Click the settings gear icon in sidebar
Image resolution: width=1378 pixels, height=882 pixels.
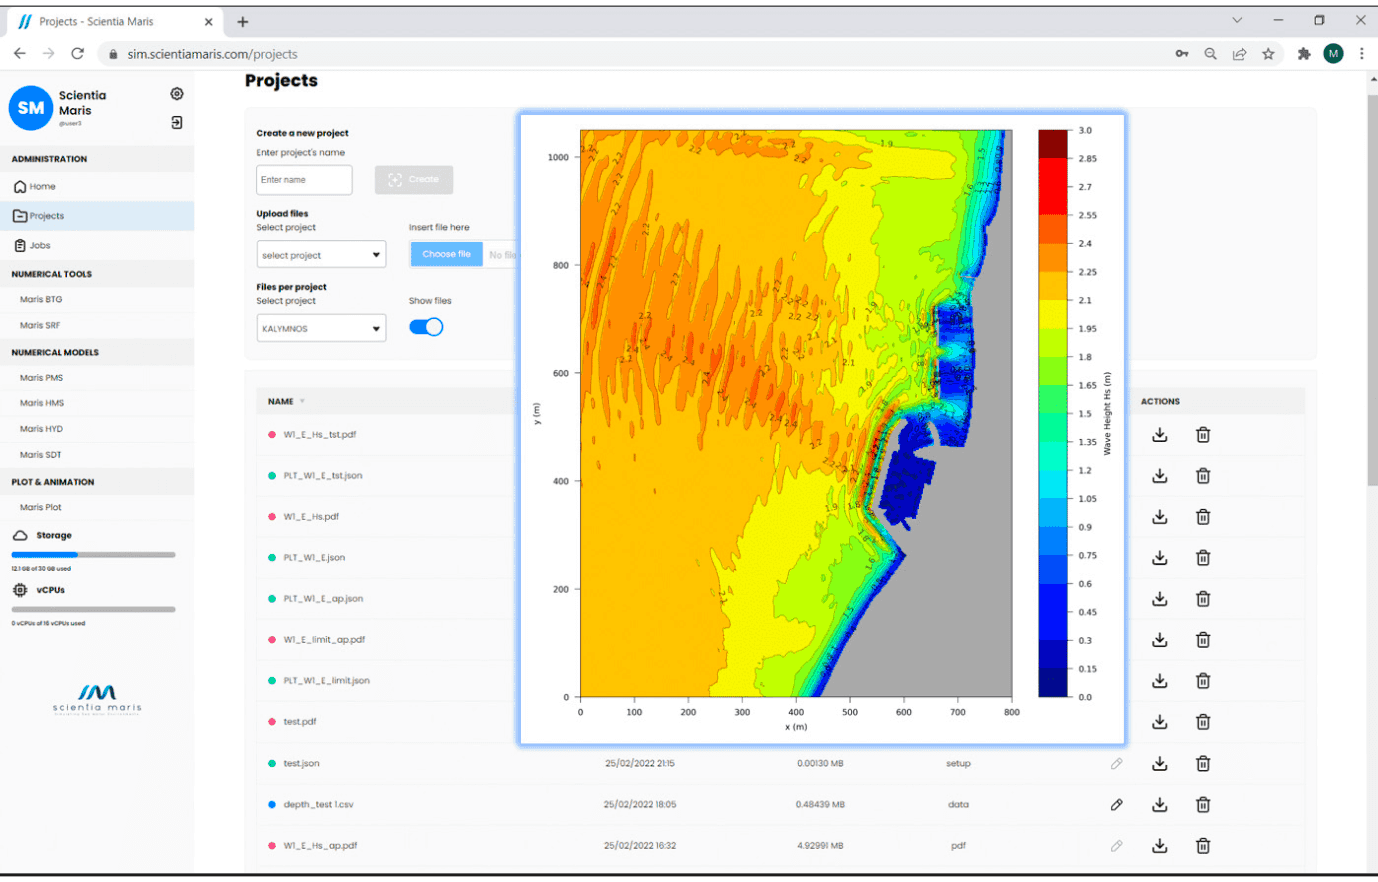point(177,94)
